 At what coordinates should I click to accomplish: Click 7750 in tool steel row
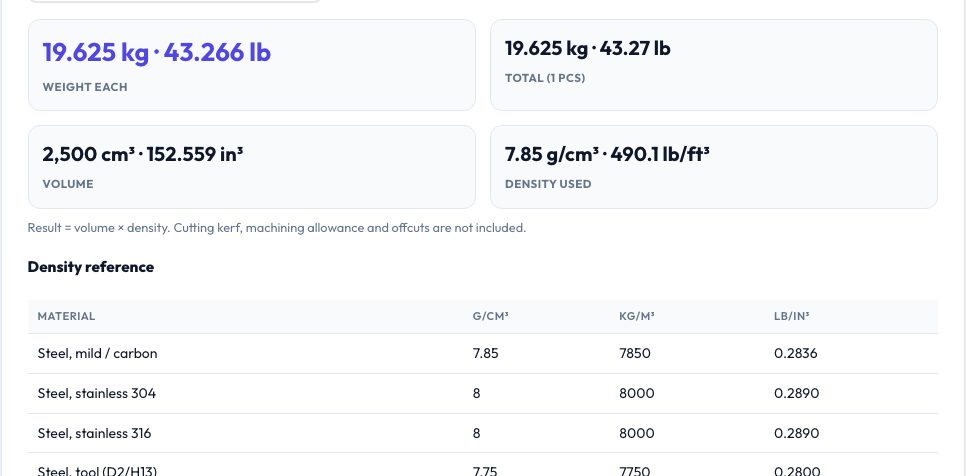pyautogui.click(x=635, y=471)
